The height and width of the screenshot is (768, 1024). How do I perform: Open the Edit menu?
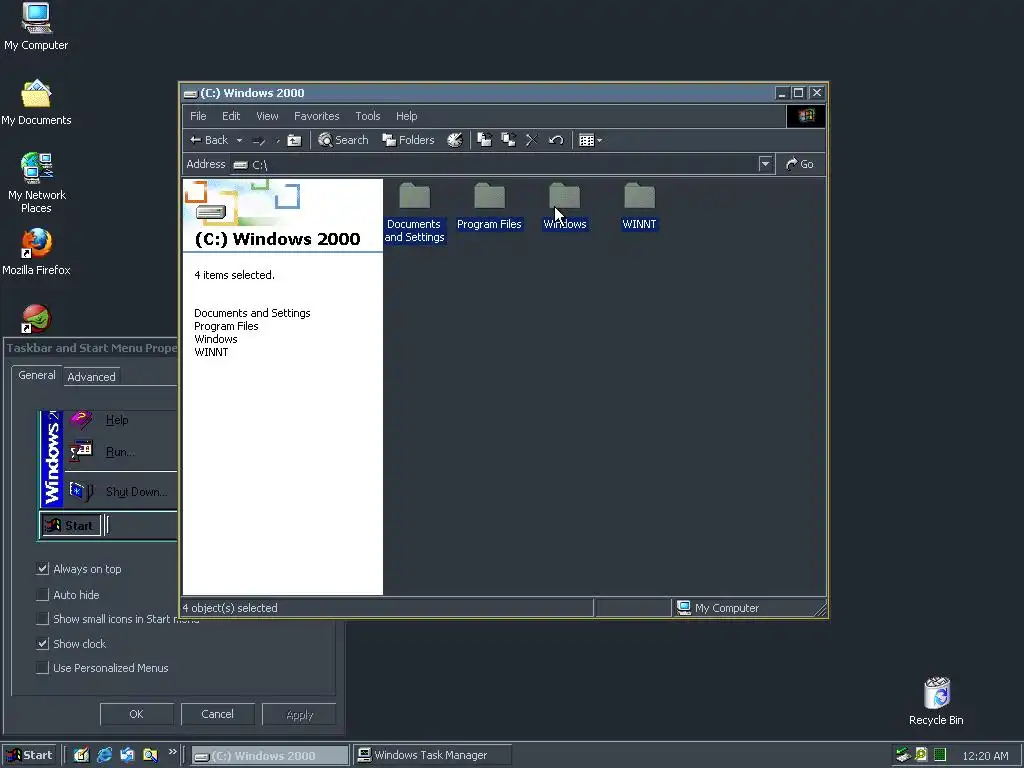[x=231, y=116]
